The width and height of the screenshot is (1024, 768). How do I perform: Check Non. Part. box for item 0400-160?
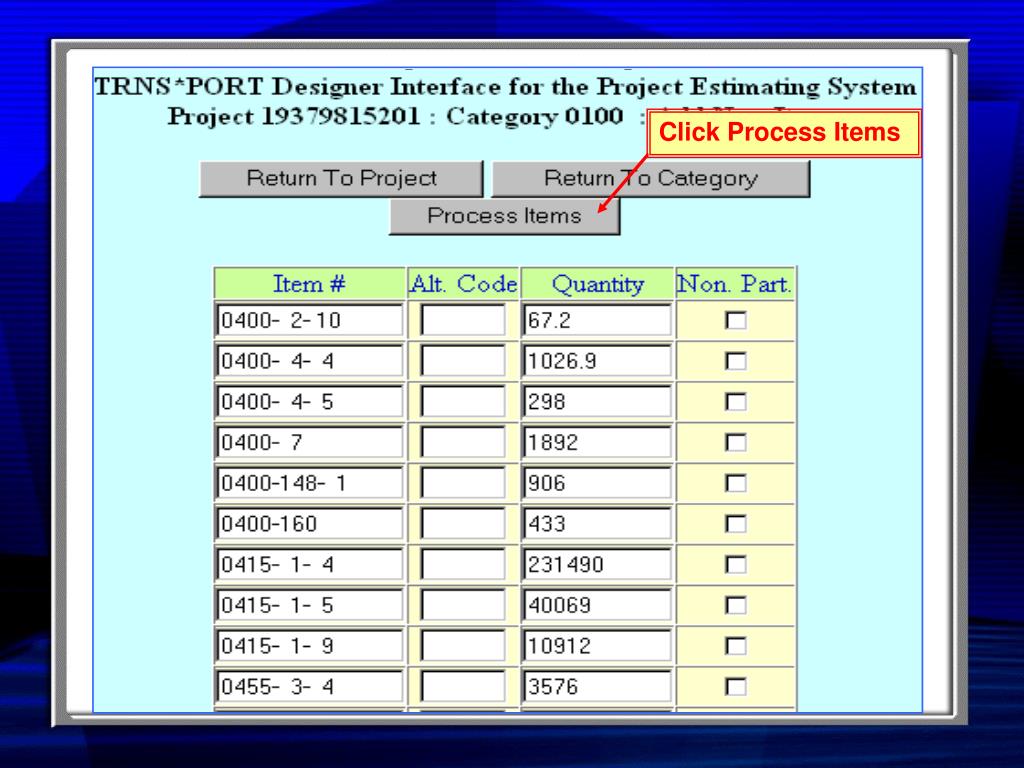pyautogui.click(x=735, y=524)
